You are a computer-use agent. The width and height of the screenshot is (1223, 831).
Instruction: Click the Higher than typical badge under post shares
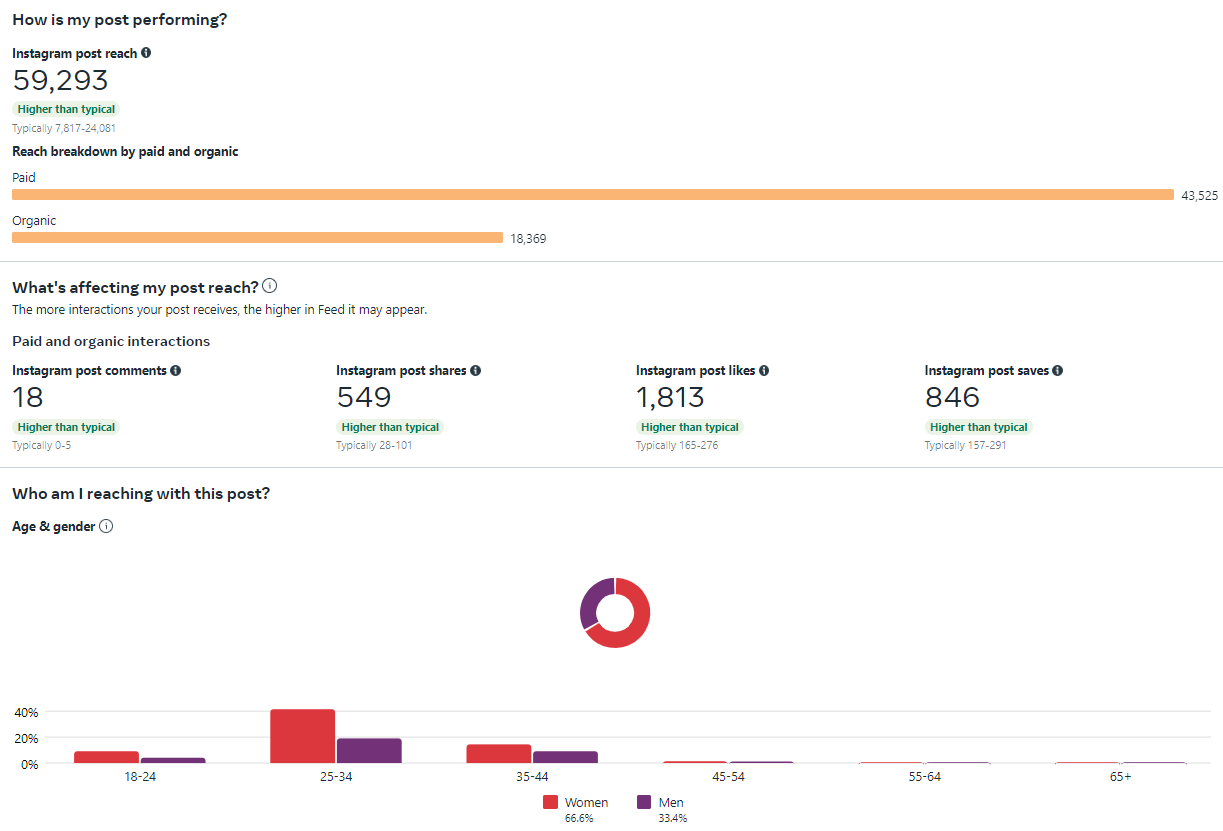pyautogui.click(x=390, y=427)
